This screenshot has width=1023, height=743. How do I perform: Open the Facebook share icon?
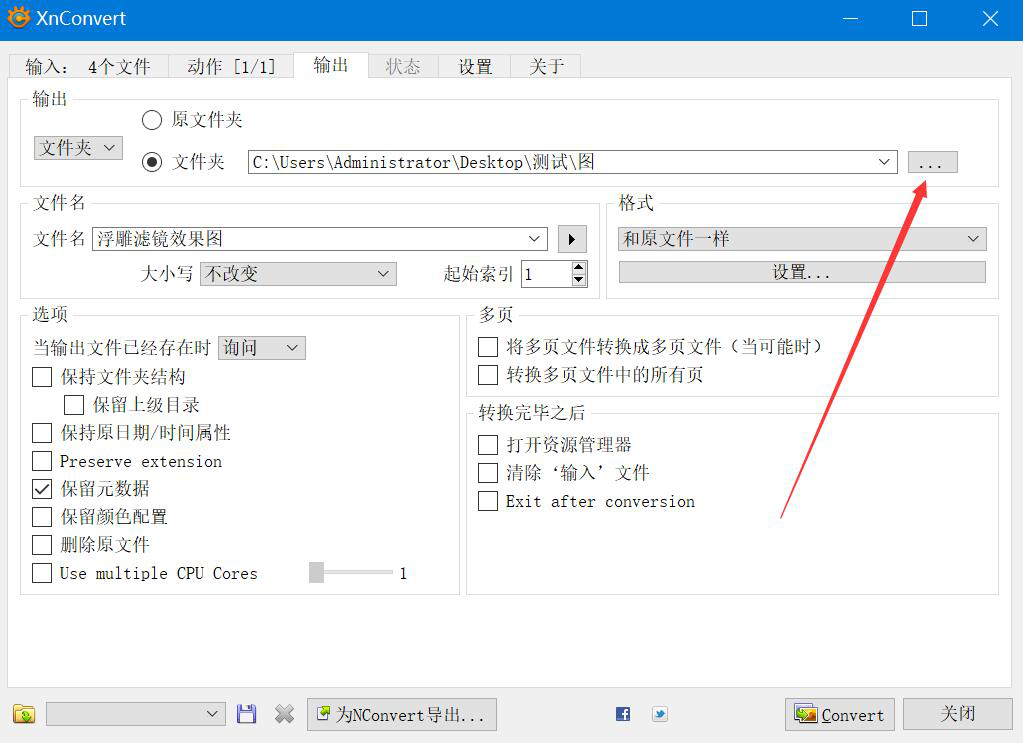pos(623,714)
